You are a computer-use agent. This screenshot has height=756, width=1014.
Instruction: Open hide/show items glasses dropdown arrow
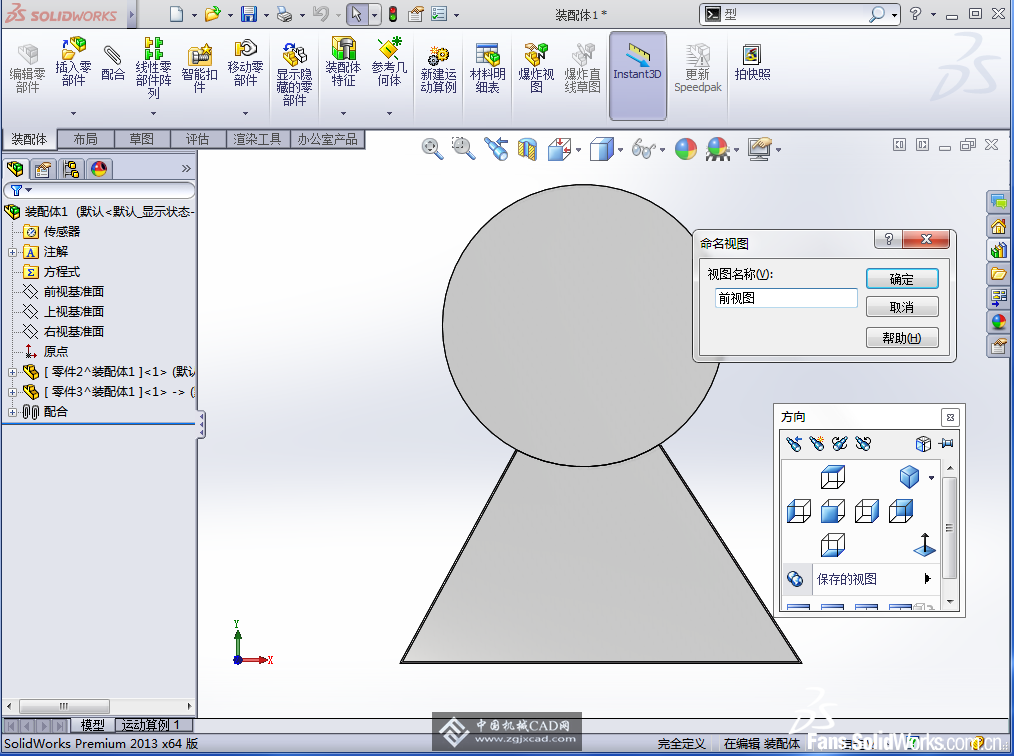[x=663, y=150]
